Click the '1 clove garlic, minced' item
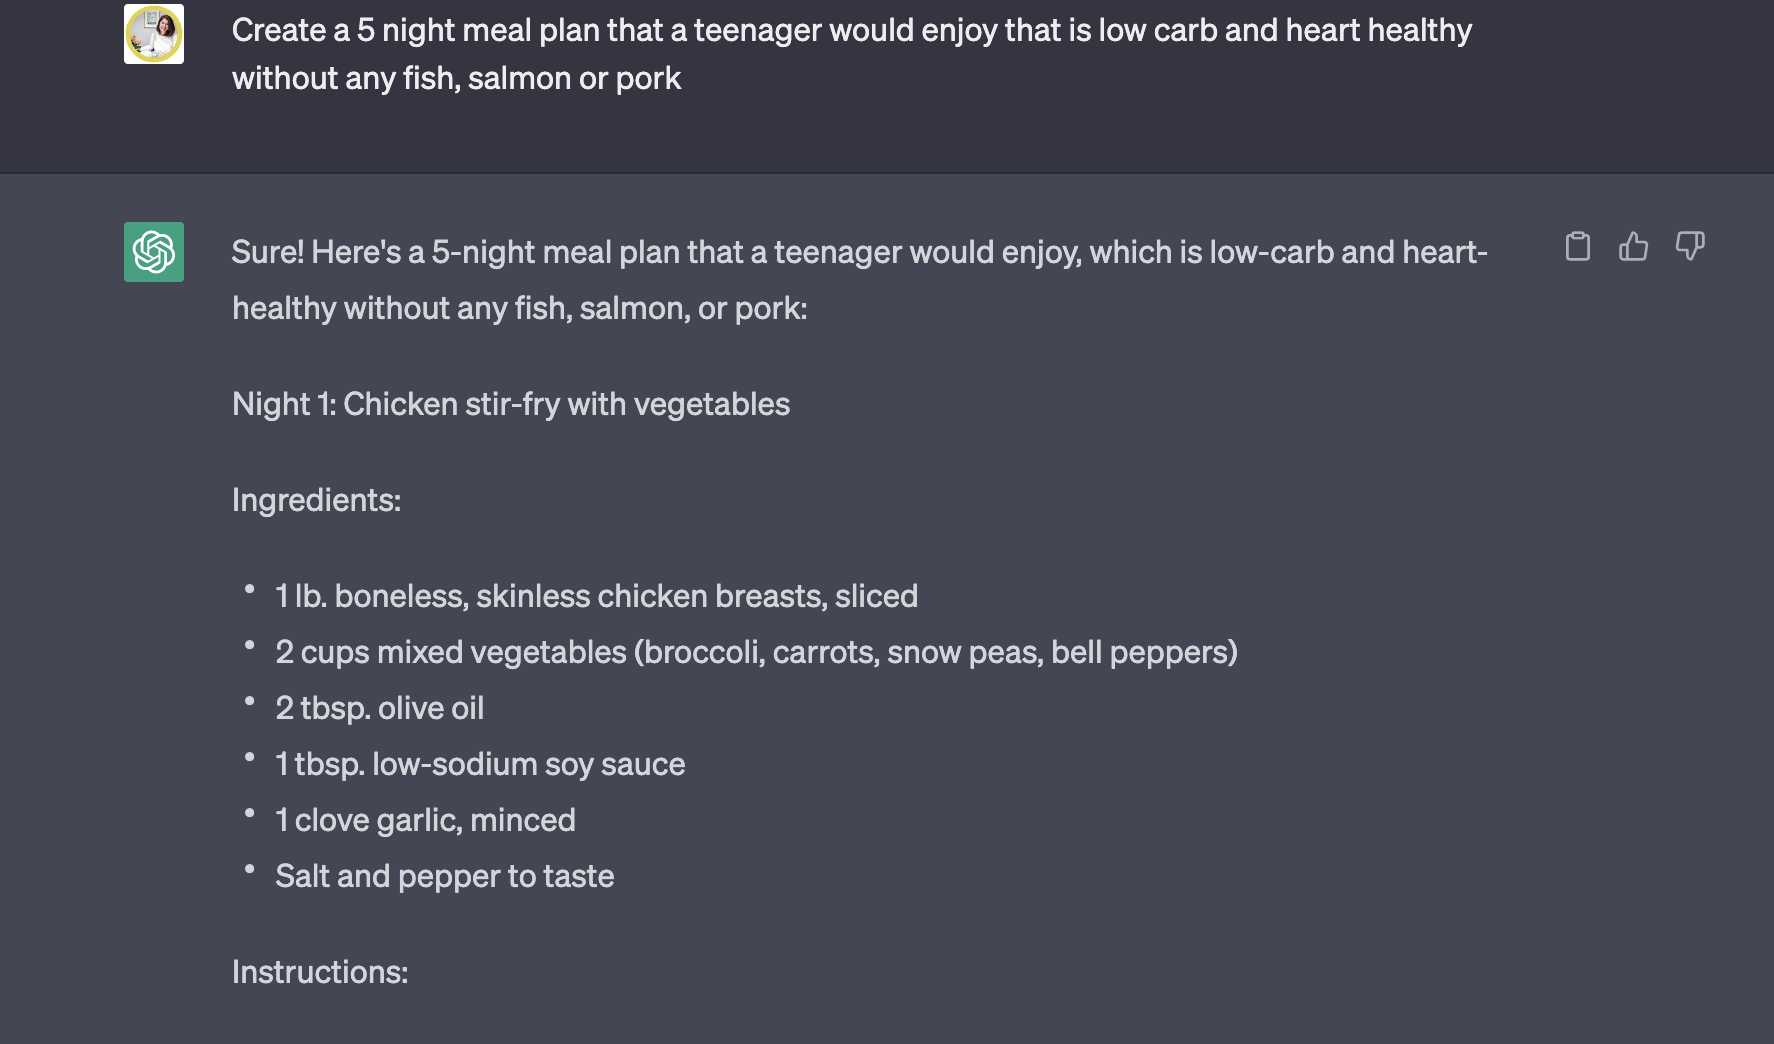This screenshot has width=1774, height=1044. point(425,820)
